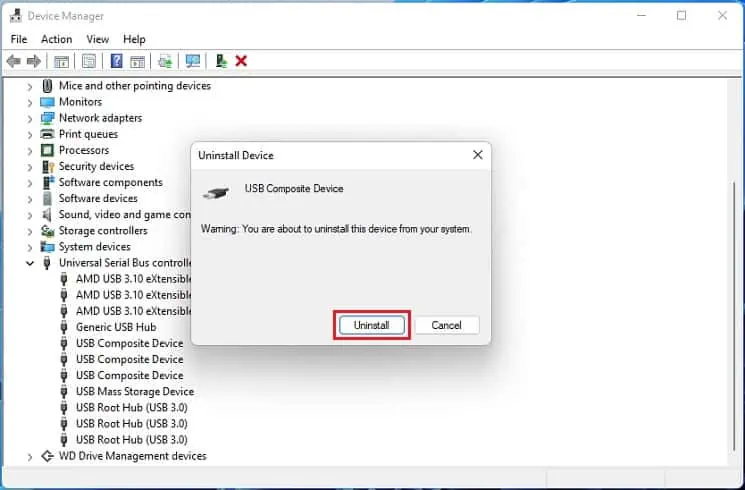Image resolution: width=745 pixels, height=490 pixels.
Task: Collapse Universal Serial Bus controllers node
Action: (30, 263)
